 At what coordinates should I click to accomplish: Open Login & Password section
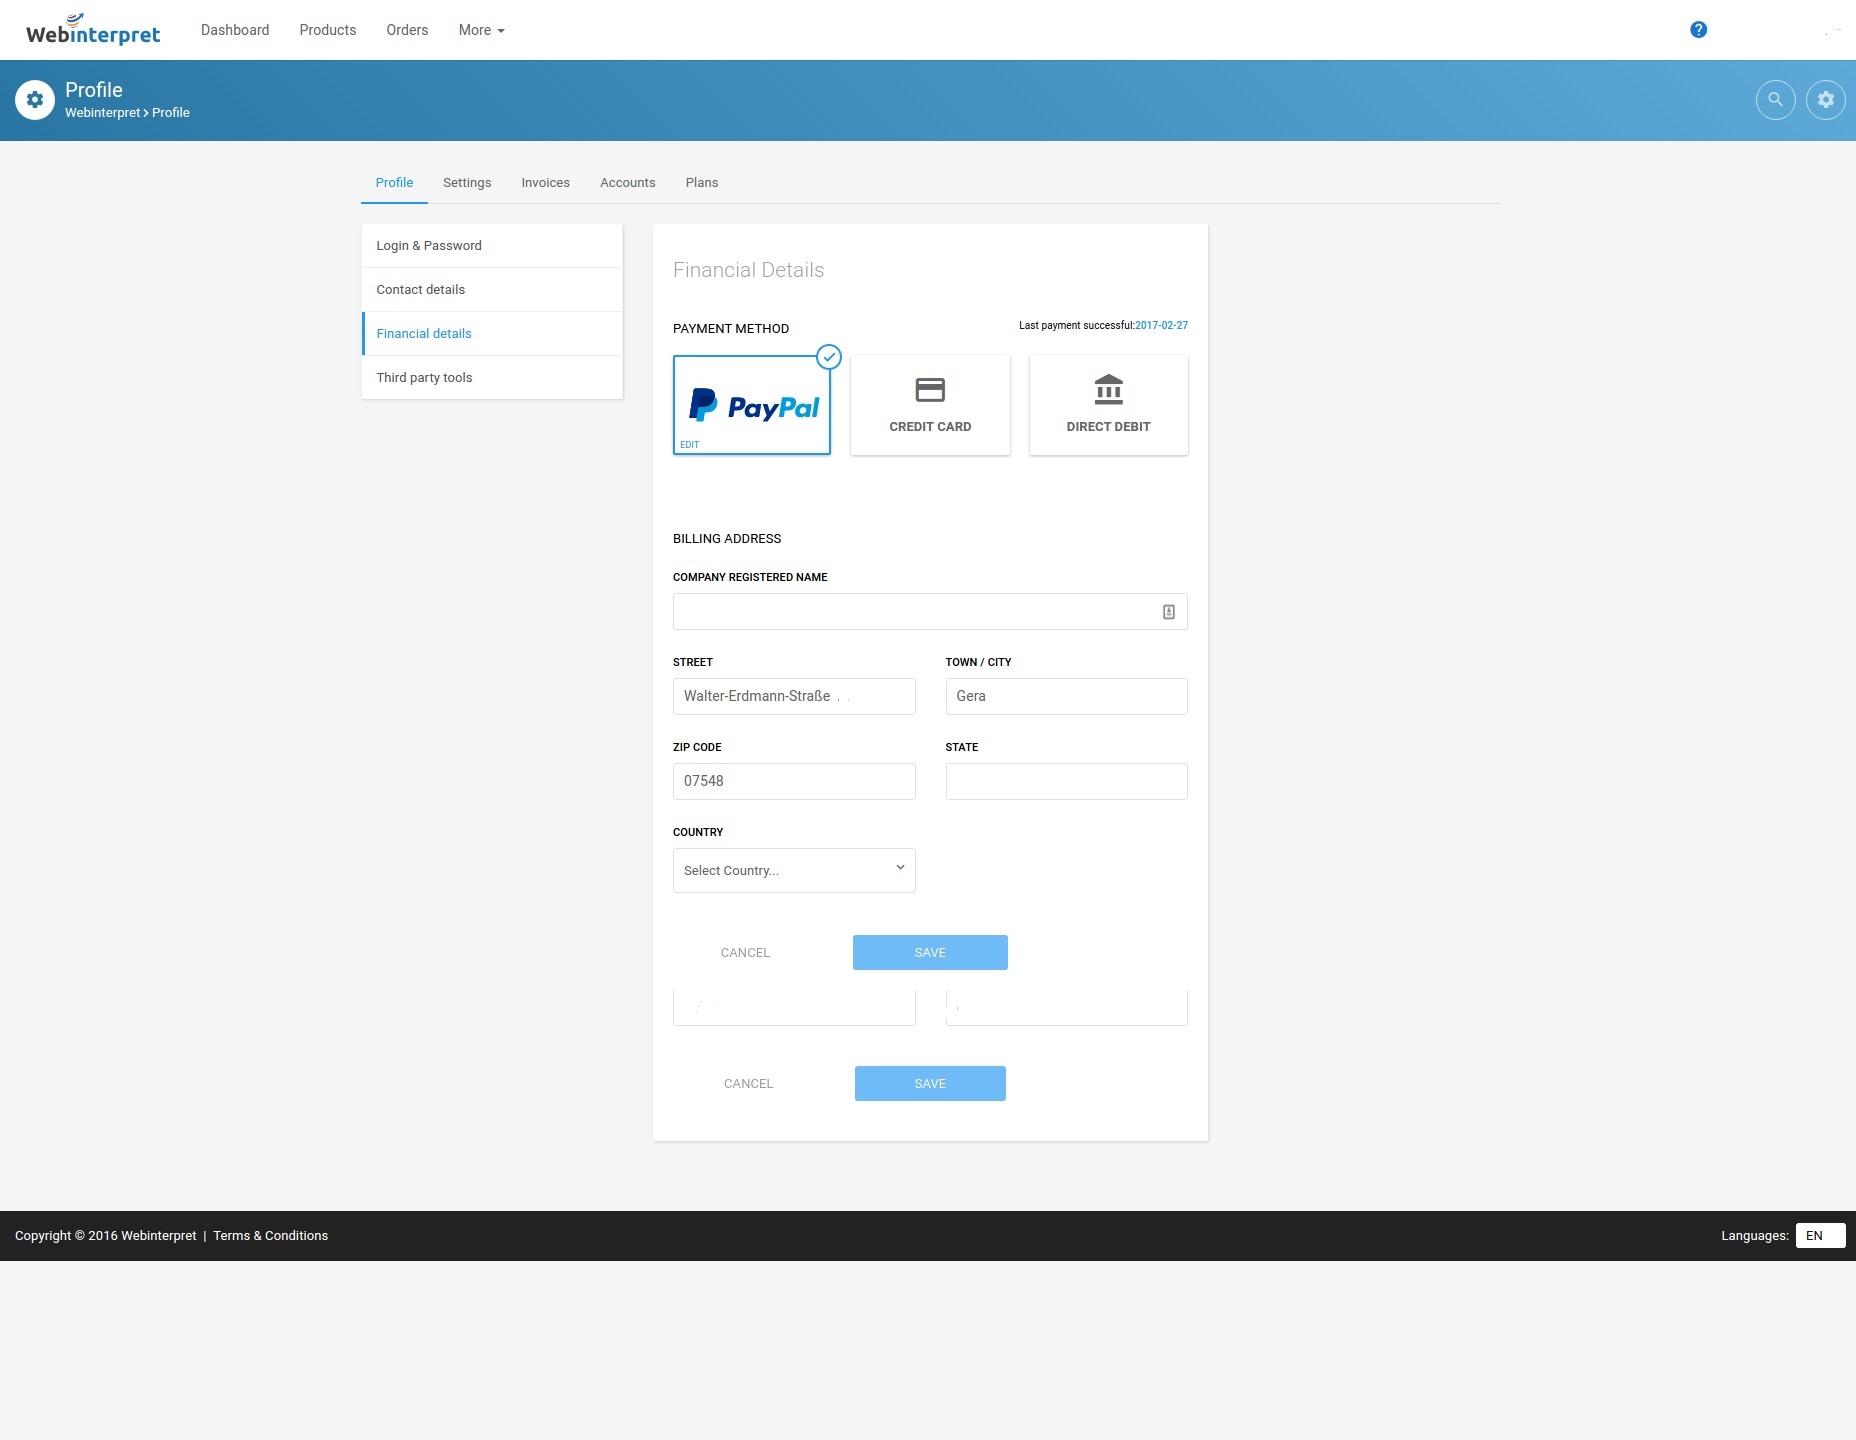click(492, 246)
